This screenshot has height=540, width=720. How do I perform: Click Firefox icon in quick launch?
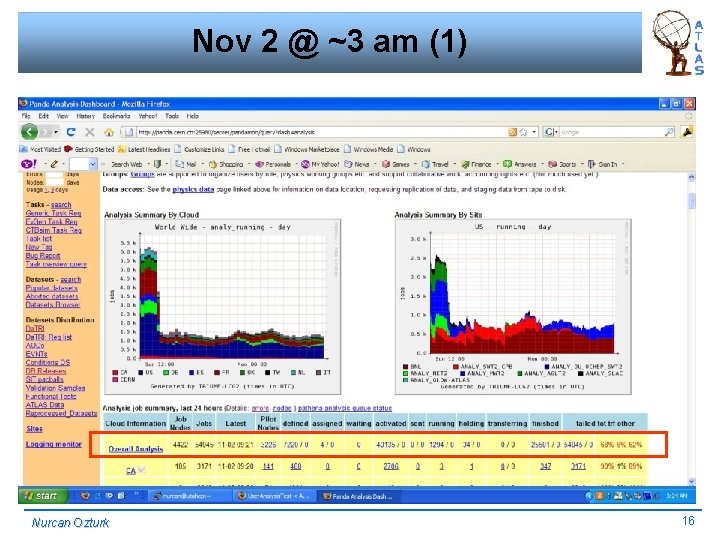pyautogui.click(x=85, y=496)
